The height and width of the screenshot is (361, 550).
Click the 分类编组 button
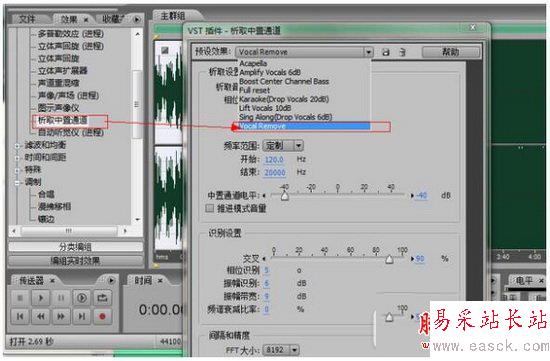point(75,247)
